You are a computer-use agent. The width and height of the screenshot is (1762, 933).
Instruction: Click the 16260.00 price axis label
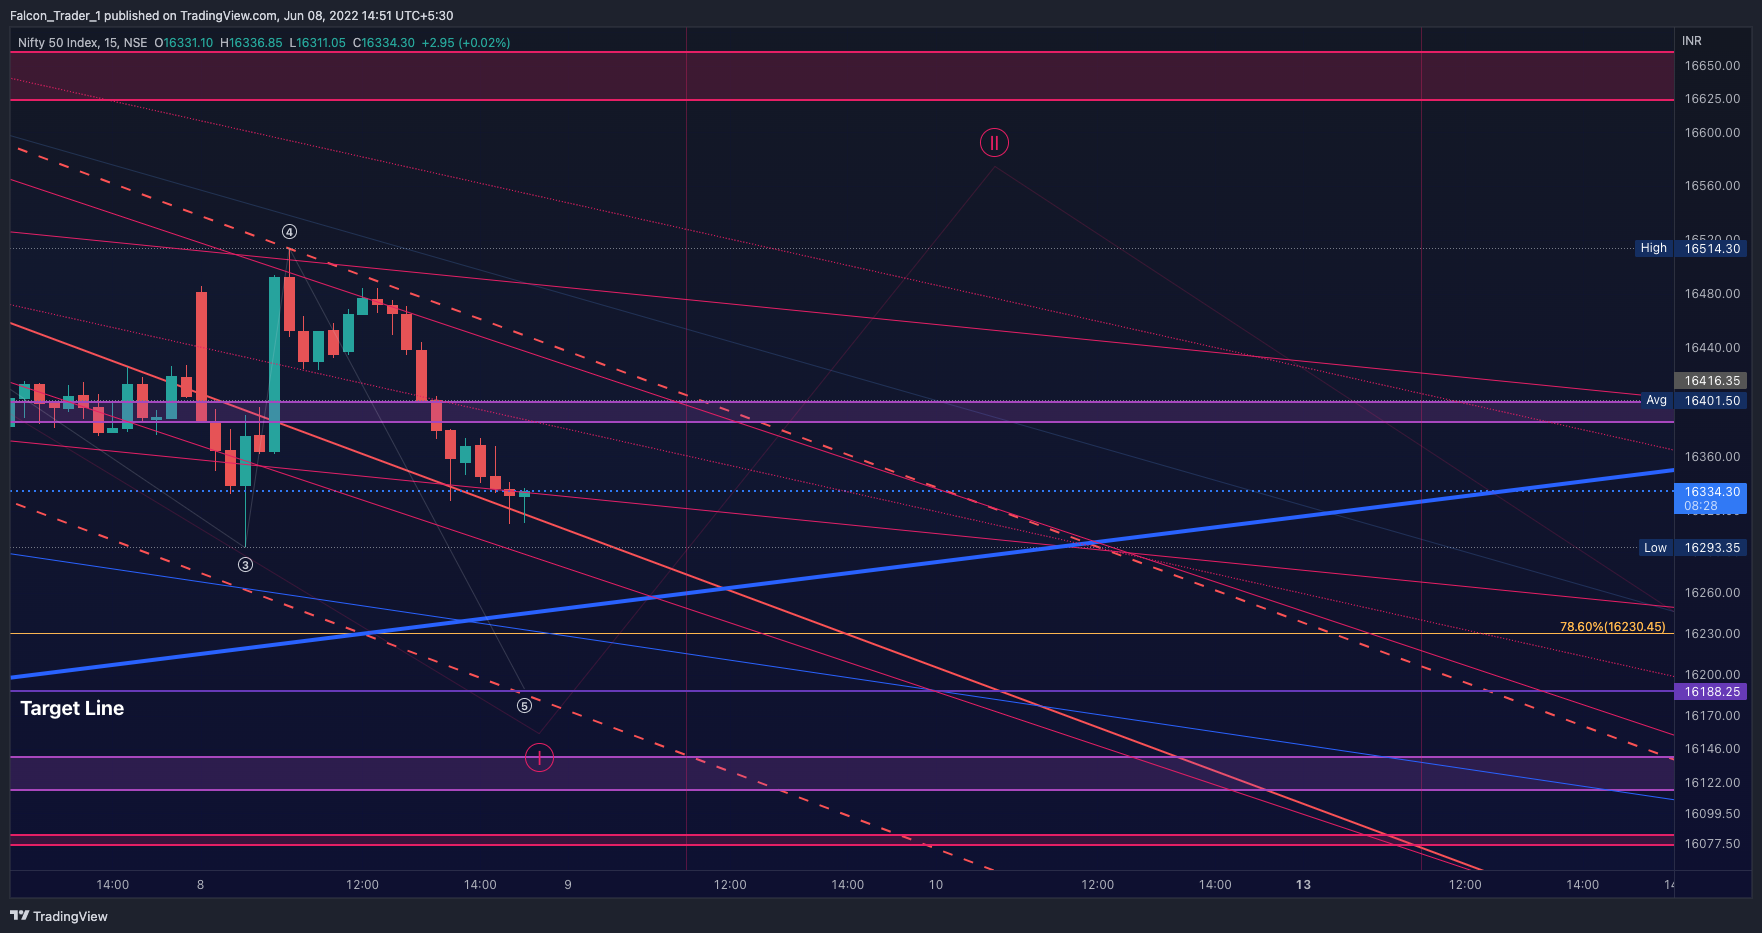1712,593
